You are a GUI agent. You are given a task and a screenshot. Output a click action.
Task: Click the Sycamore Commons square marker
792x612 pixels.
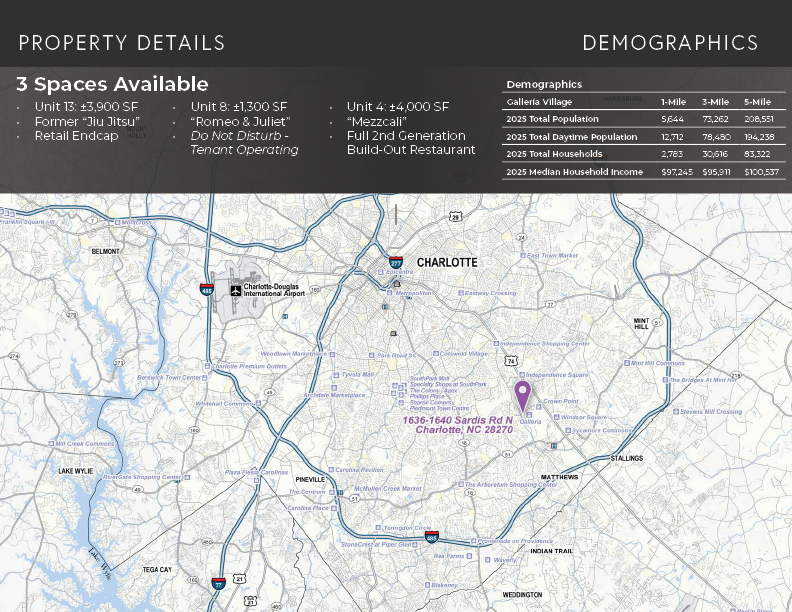click(x=568, y=431)
